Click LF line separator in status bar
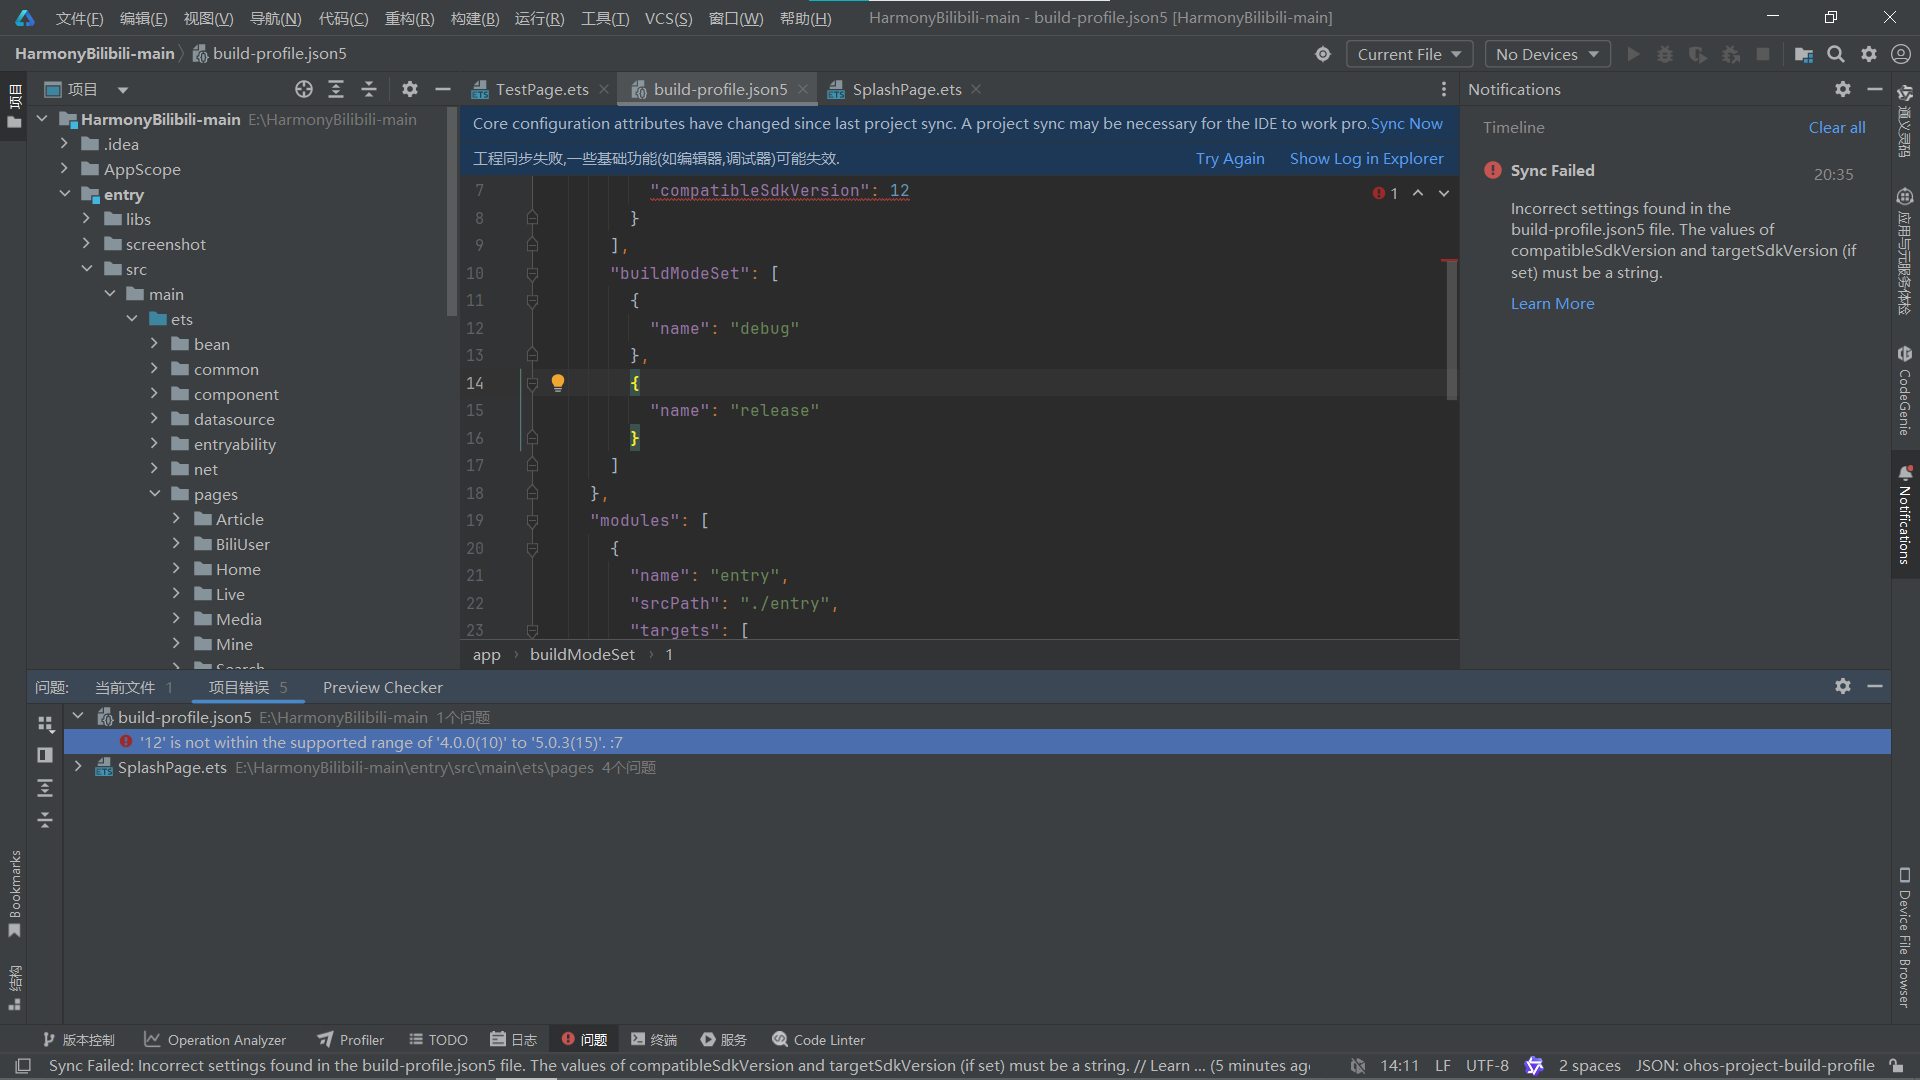 pos(1442,1066)
